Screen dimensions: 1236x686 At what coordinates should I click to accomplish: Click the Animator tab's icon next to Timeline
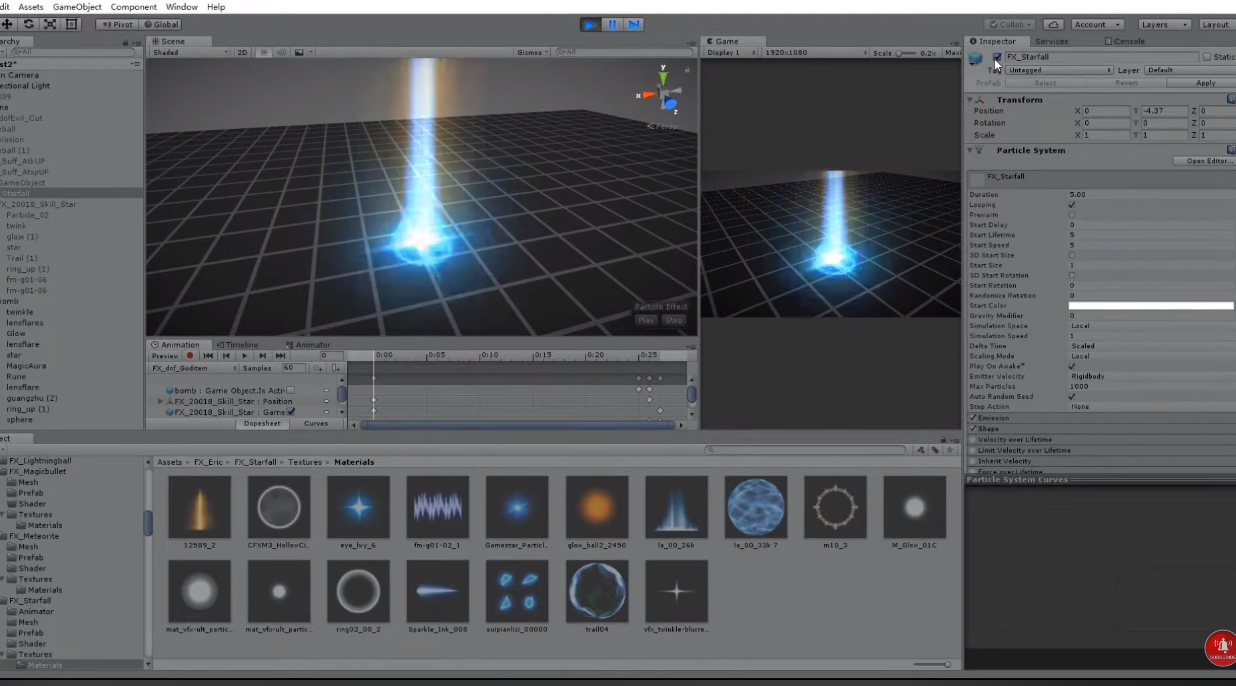pyautogui.click(x=290, y=345)
